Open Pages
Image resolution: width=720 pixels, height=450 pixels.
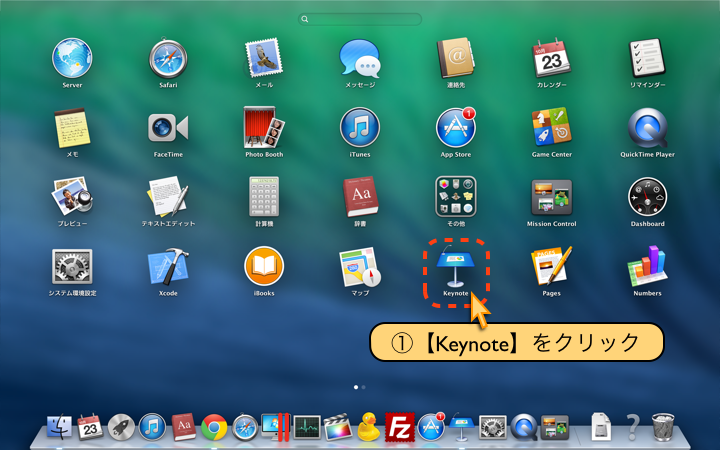[x=551, y=266]
